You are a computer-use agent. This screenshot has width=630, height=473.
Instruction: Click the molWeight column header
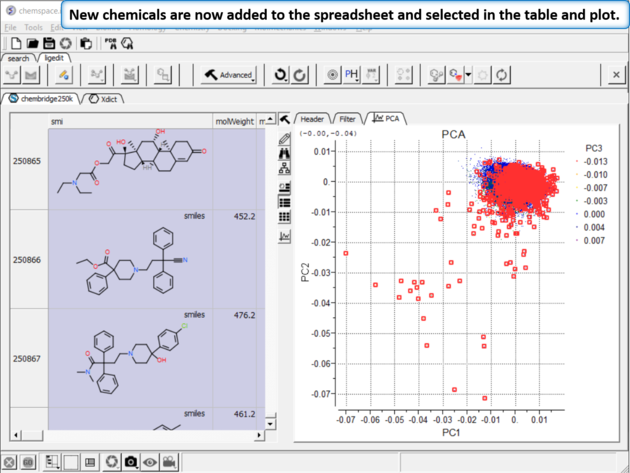[235, 121]
